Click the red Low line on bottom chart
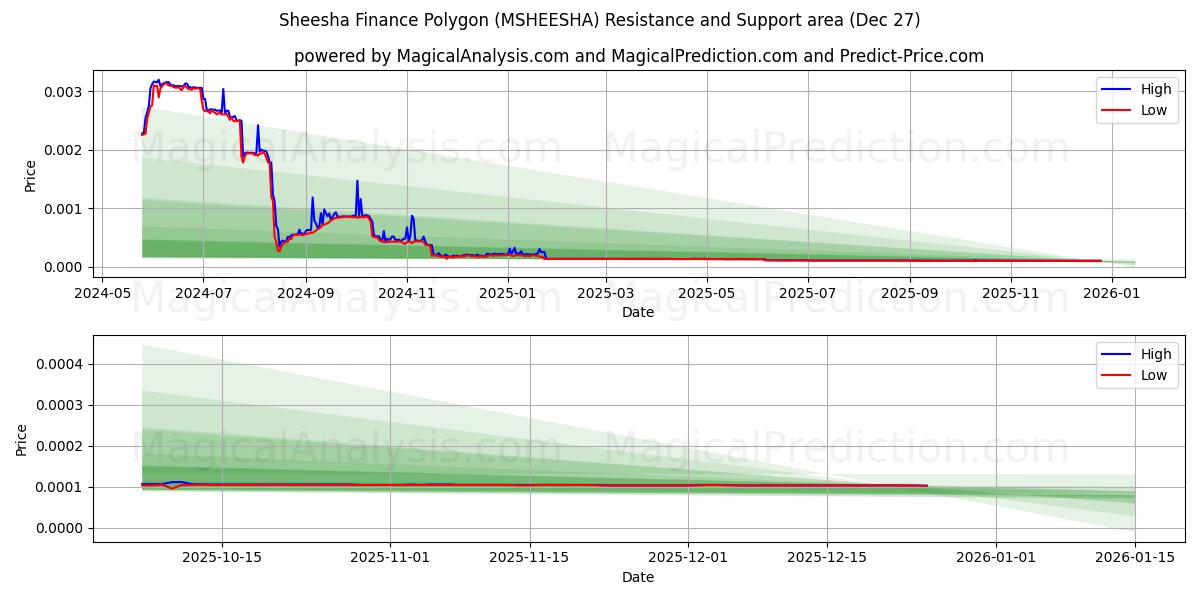Screen dimensions: 1200x600 tap(600, 487)
